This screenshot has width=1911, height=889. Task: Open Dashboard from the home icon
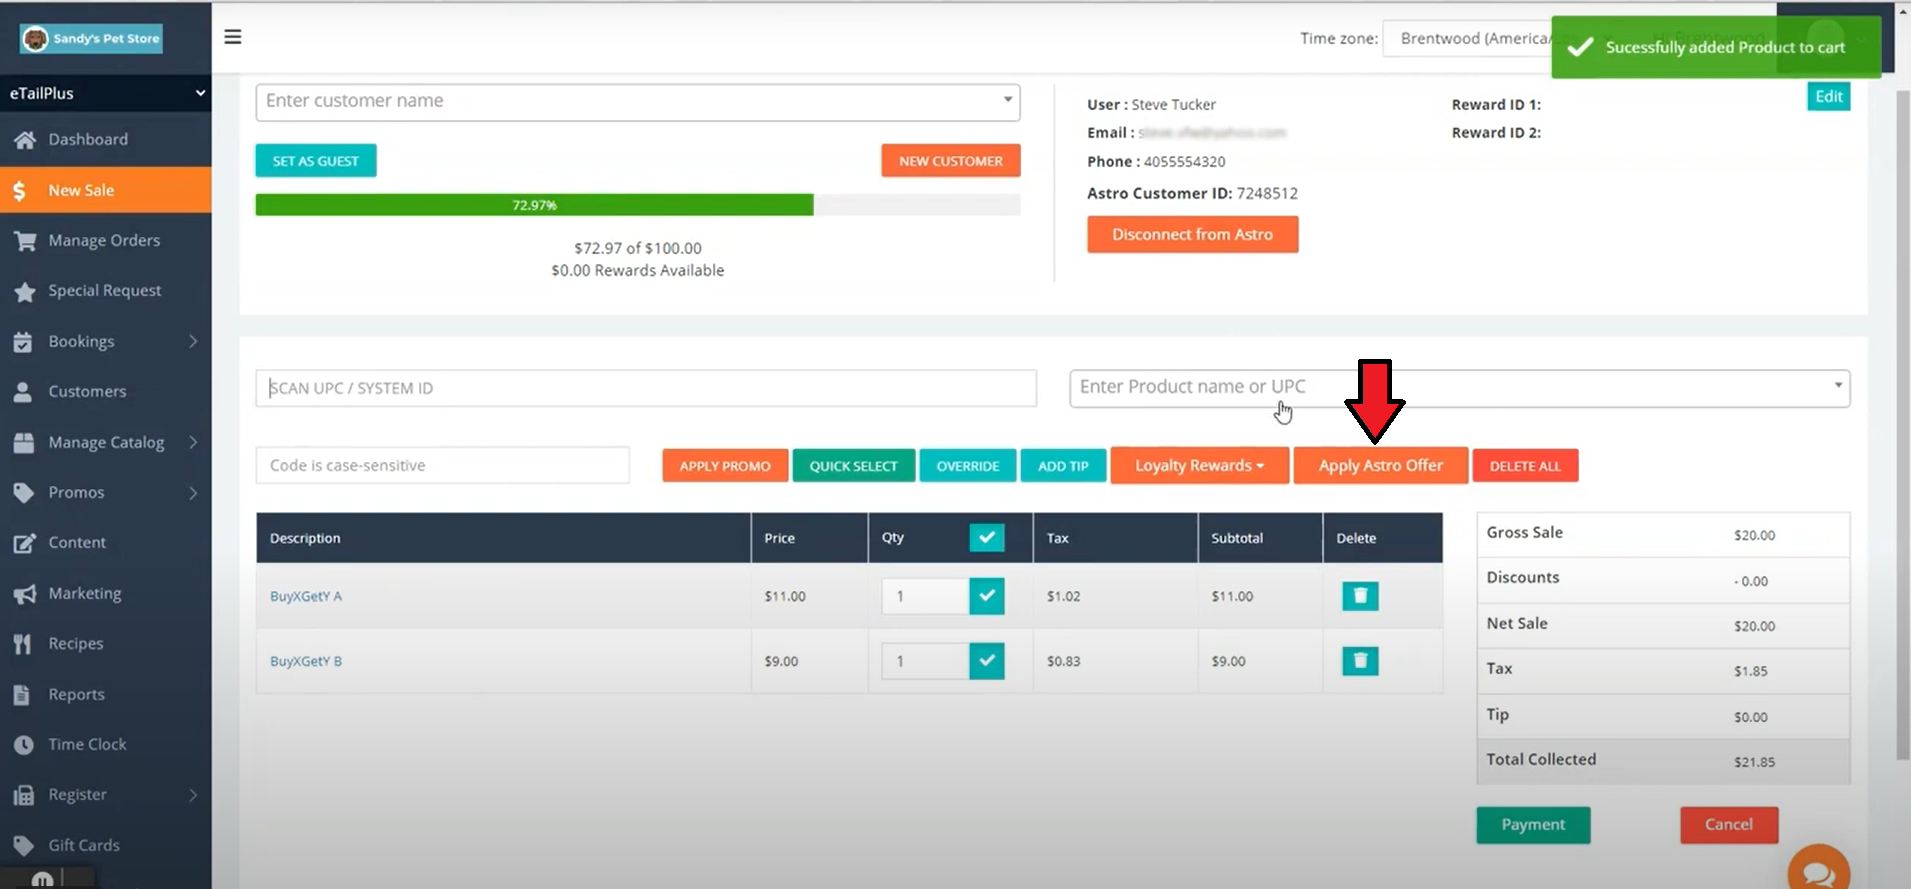[x=25, y=140]
